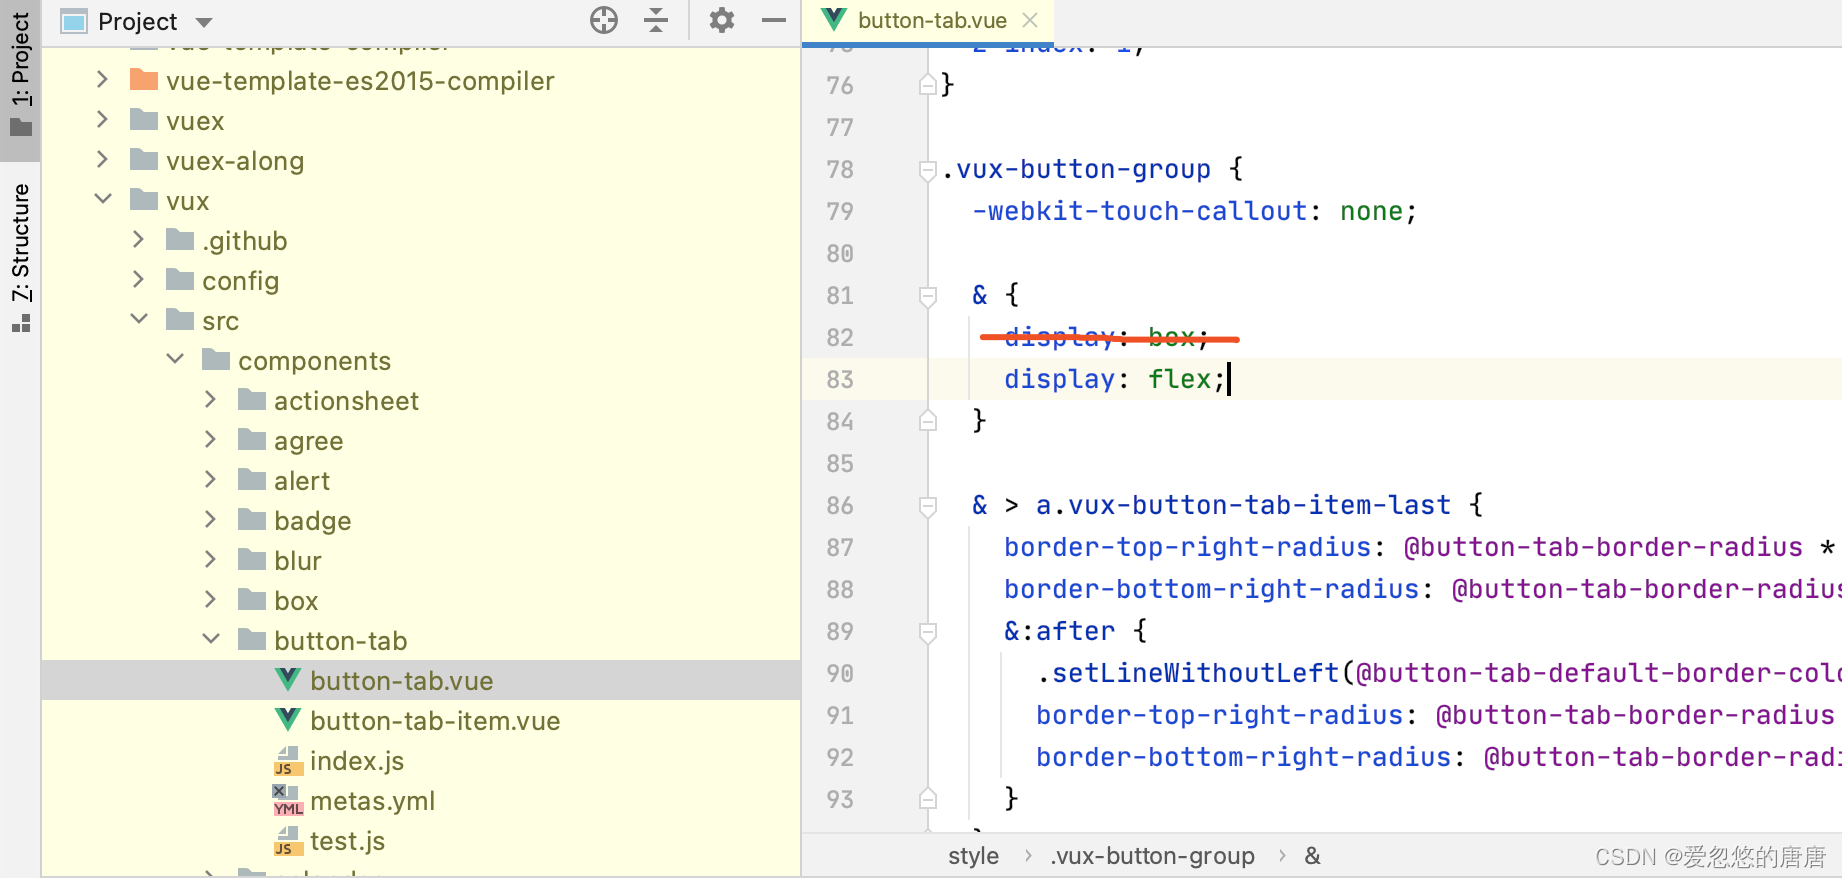This screenshot has width=1842, height=878.
Task: Click the locate/select opened file target icon
Action: click(x=604, y=20)
